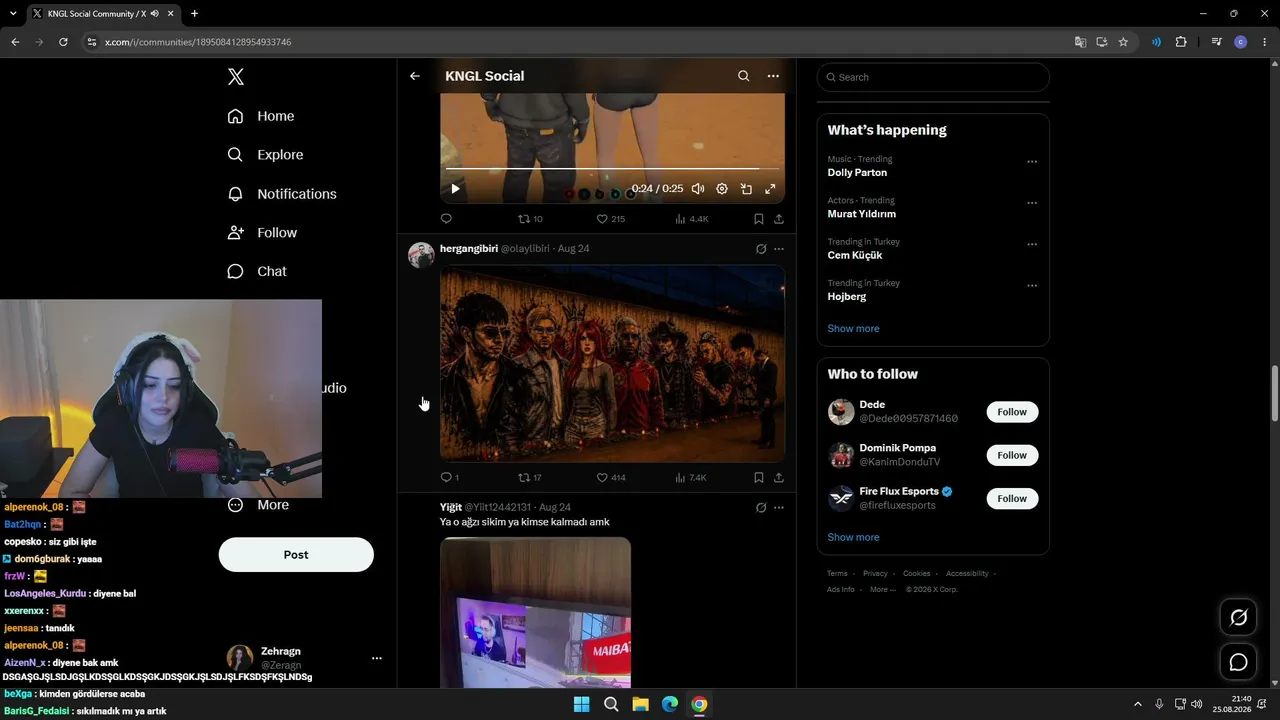This screenshot has height=720, width=1280.
Task: Switch the video to fullscreen
Action: pyautogui.click(x=770, y=189)
